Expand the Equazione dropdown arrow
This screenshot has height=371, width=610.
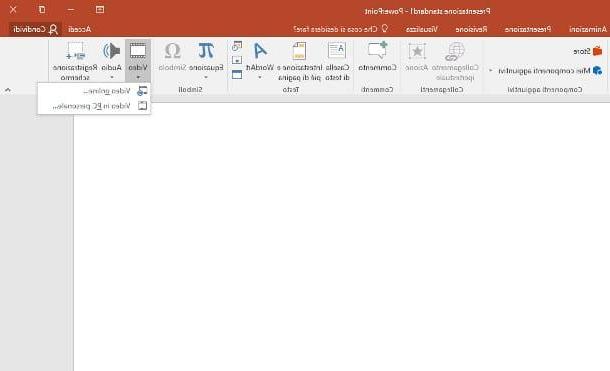click(206, 77)
